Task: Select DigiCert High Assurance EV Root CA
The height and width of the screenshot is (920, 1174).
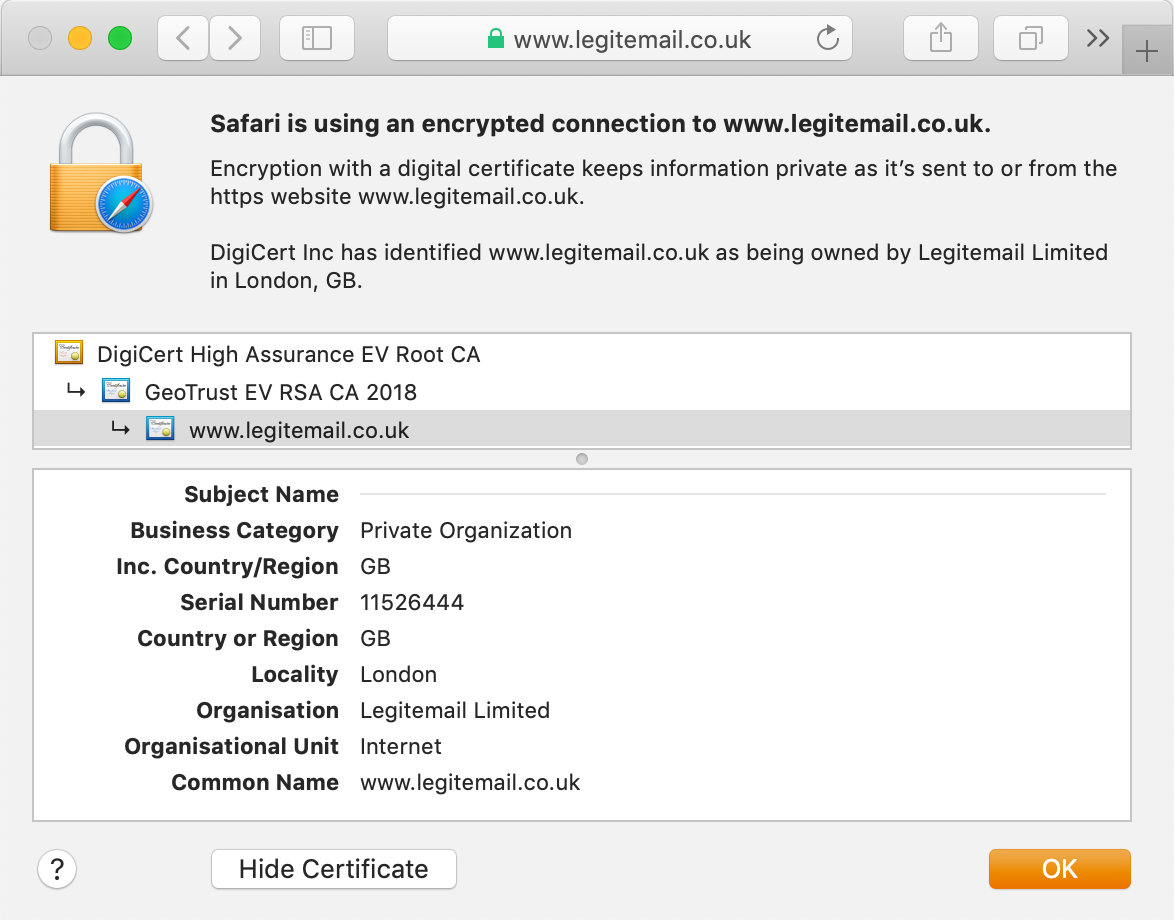Action: pyautogui.click(x=582, y=353)
